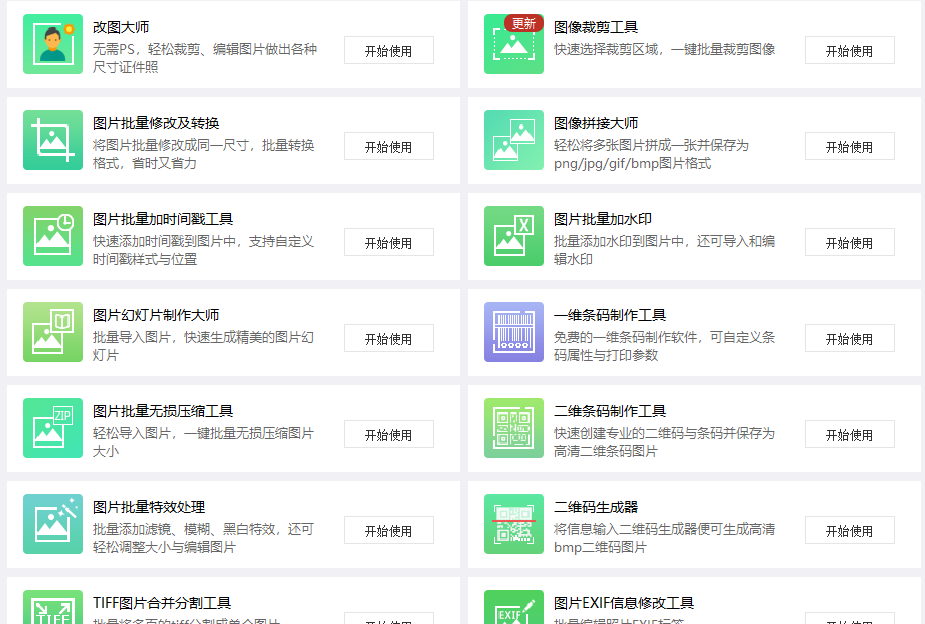Select the 图片批量无损压缩工具 ZIP icon
The width and height of the screenshot is (925, 624).
pos(53,428)
